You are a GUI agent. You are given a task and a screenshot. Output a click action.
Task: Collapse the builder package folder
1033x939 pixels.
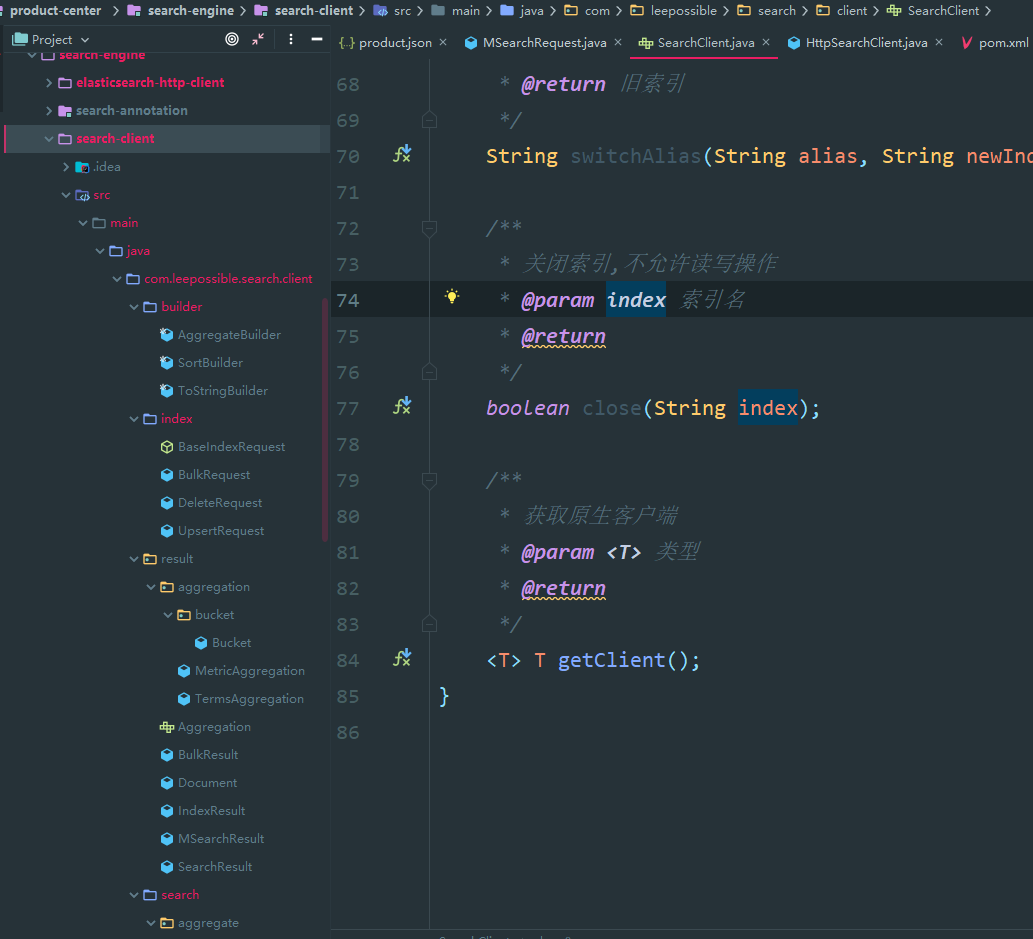click(x=134, y=307)
